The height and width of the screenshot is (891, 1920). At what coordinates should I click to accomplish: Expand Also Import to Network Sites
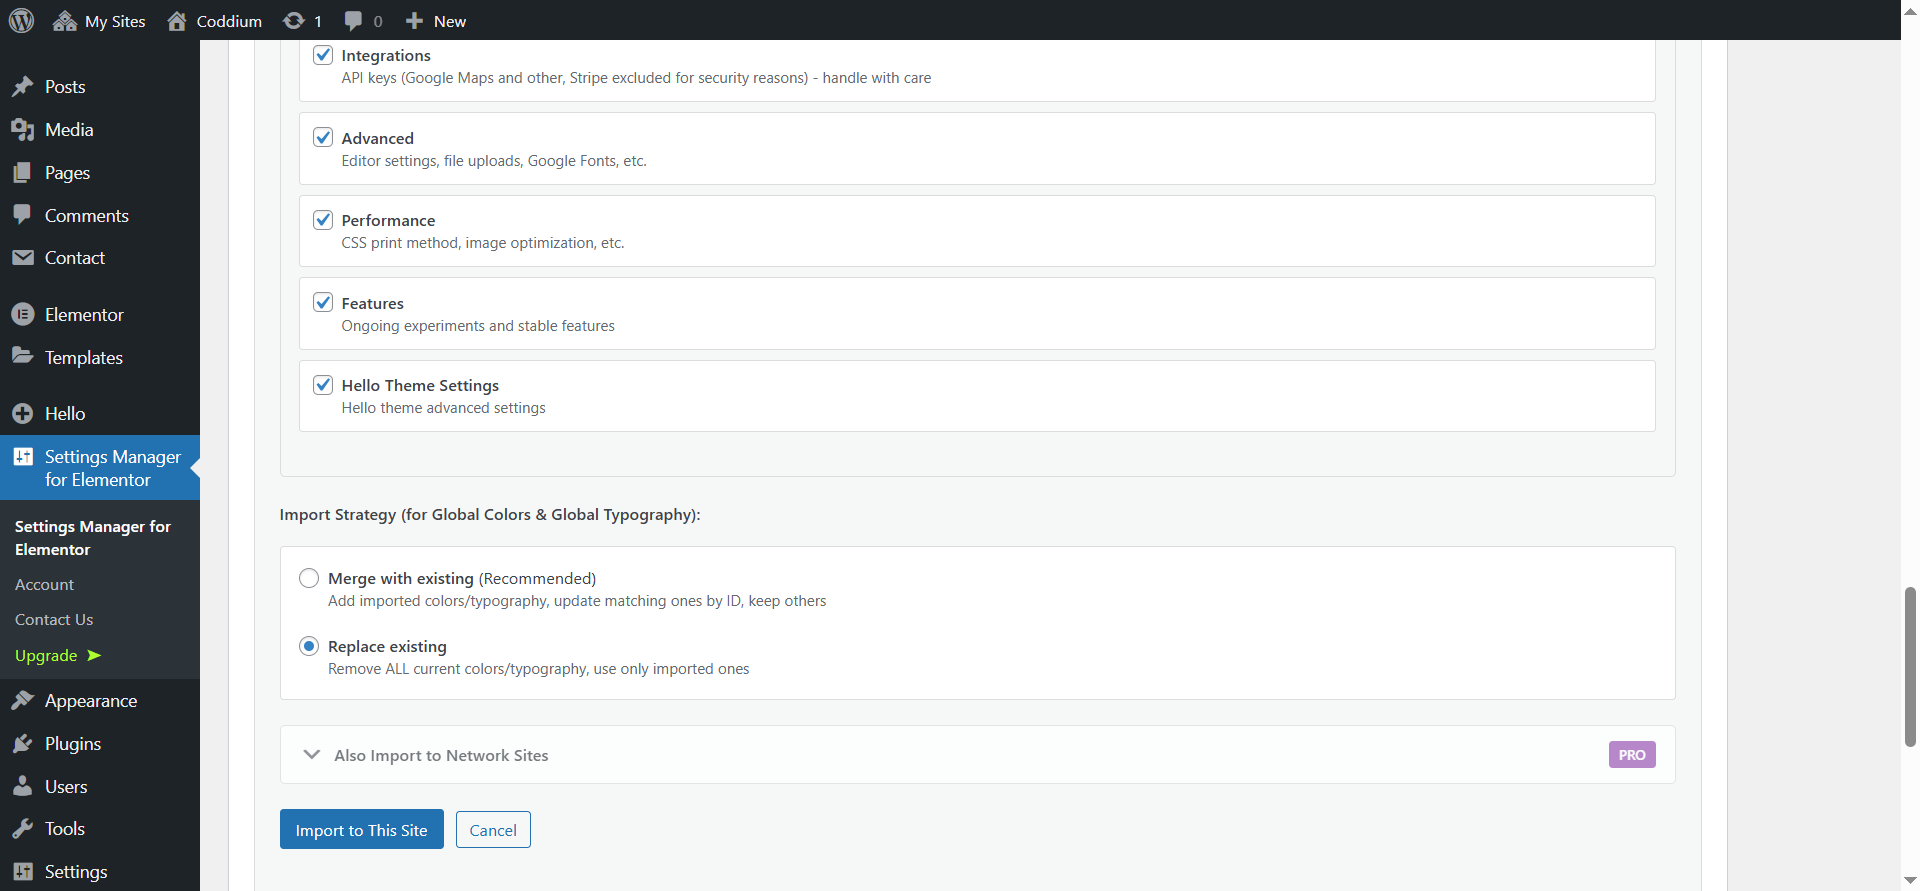point(312,755)
